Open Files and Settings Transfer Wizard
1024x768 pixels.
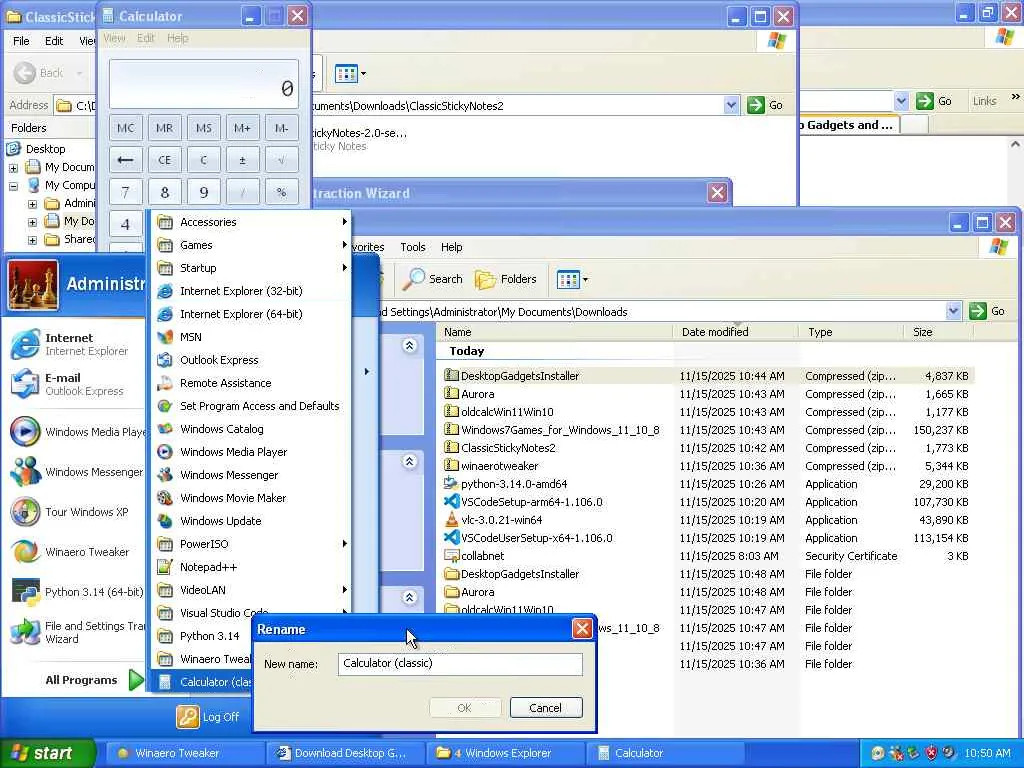(77, 632)
